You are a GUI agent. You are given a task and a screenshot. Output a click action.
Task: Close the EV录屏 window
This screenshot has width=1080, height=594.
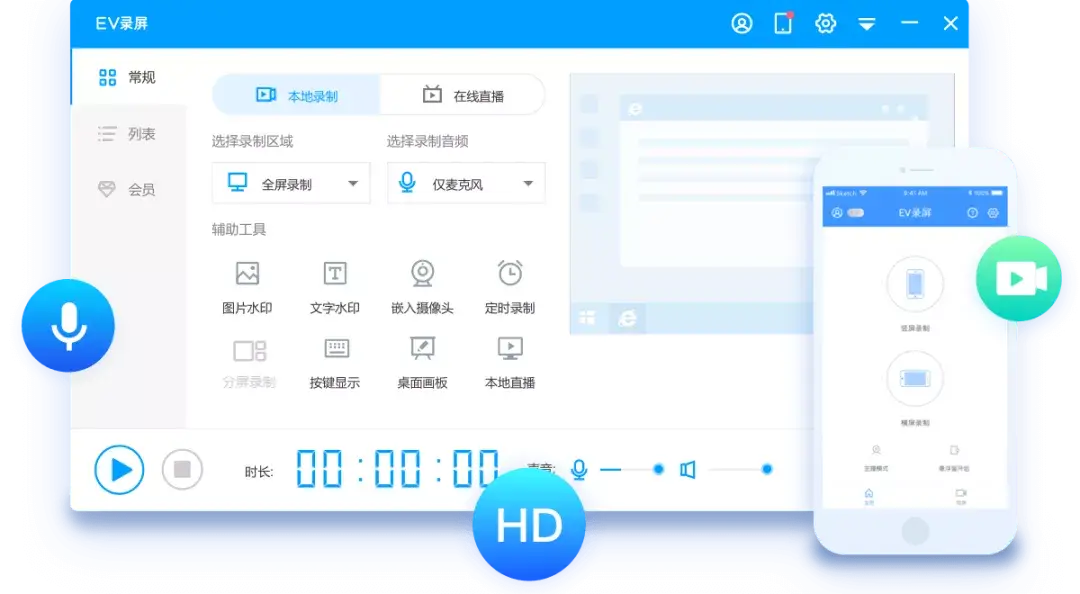pos(951,23)
